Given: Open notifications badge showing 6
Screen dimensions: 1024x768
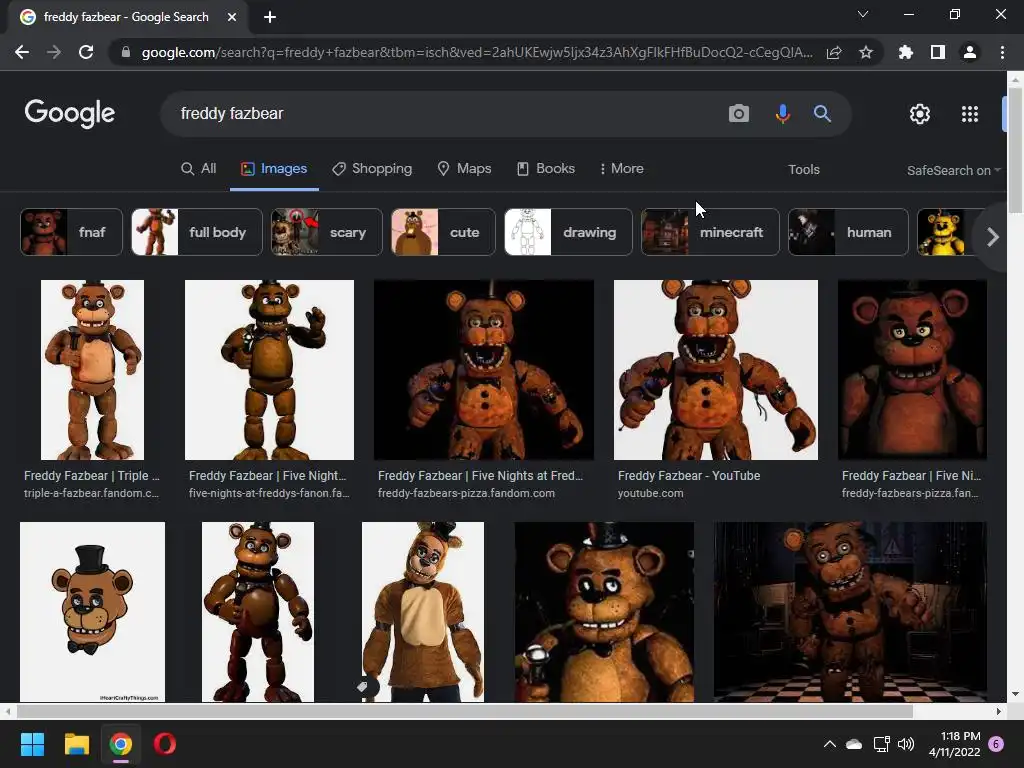Looking at the screenshot, I should (x=996, y=744).
